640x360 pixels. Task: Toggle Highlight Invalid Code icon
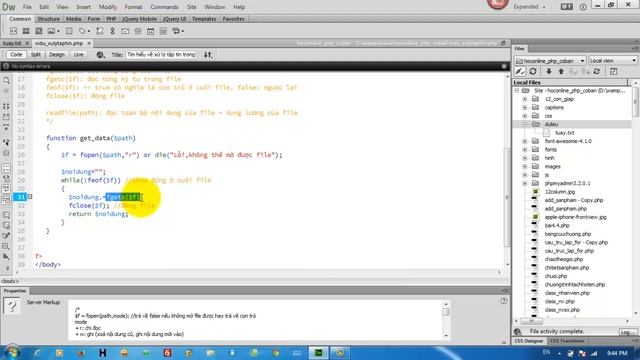6,178
